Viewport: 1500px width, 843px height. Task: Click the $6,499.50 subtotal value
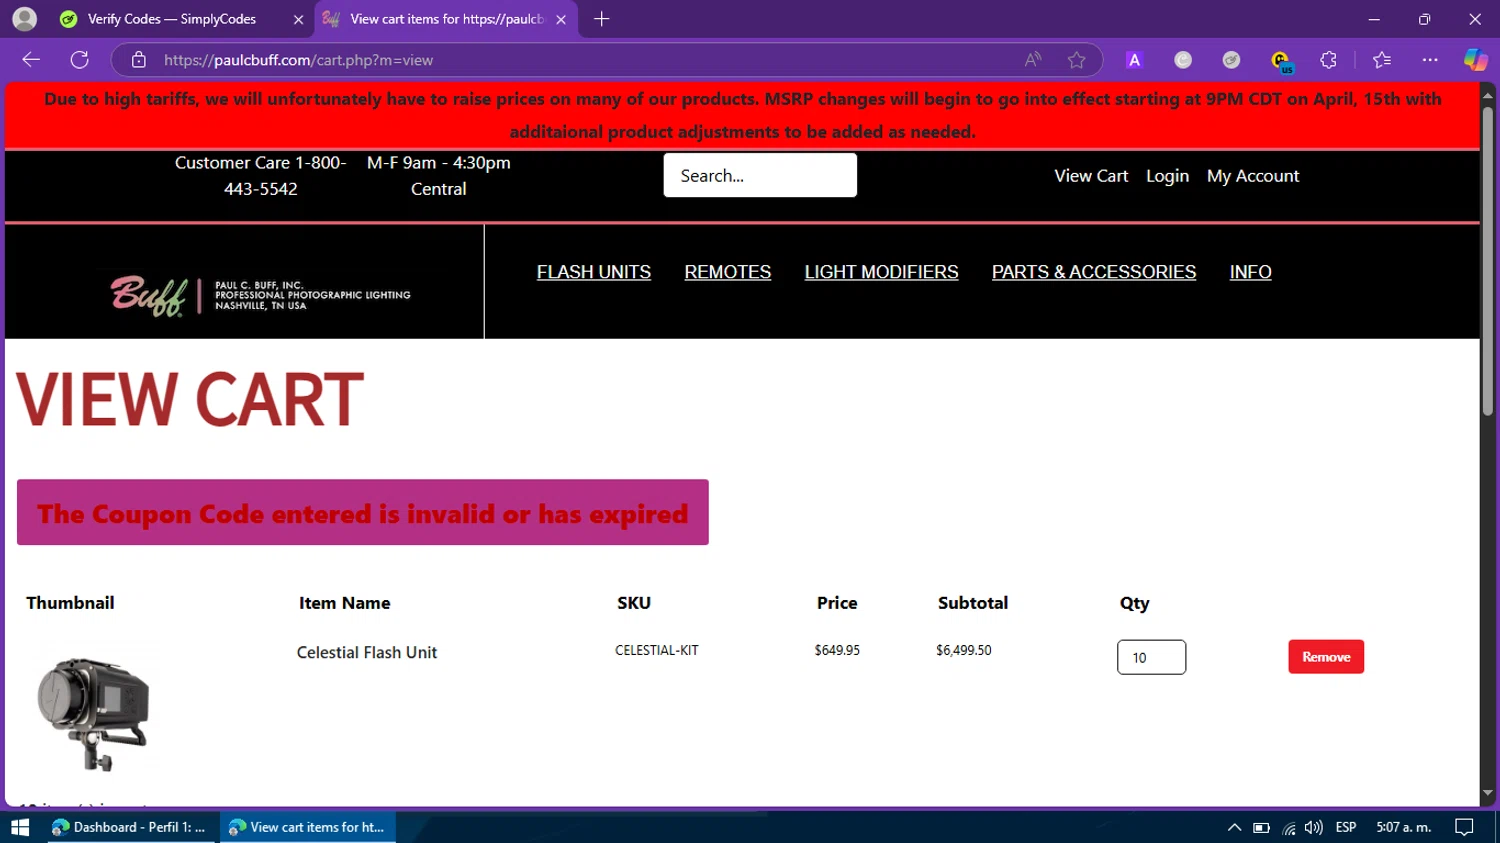coord(964,650)
